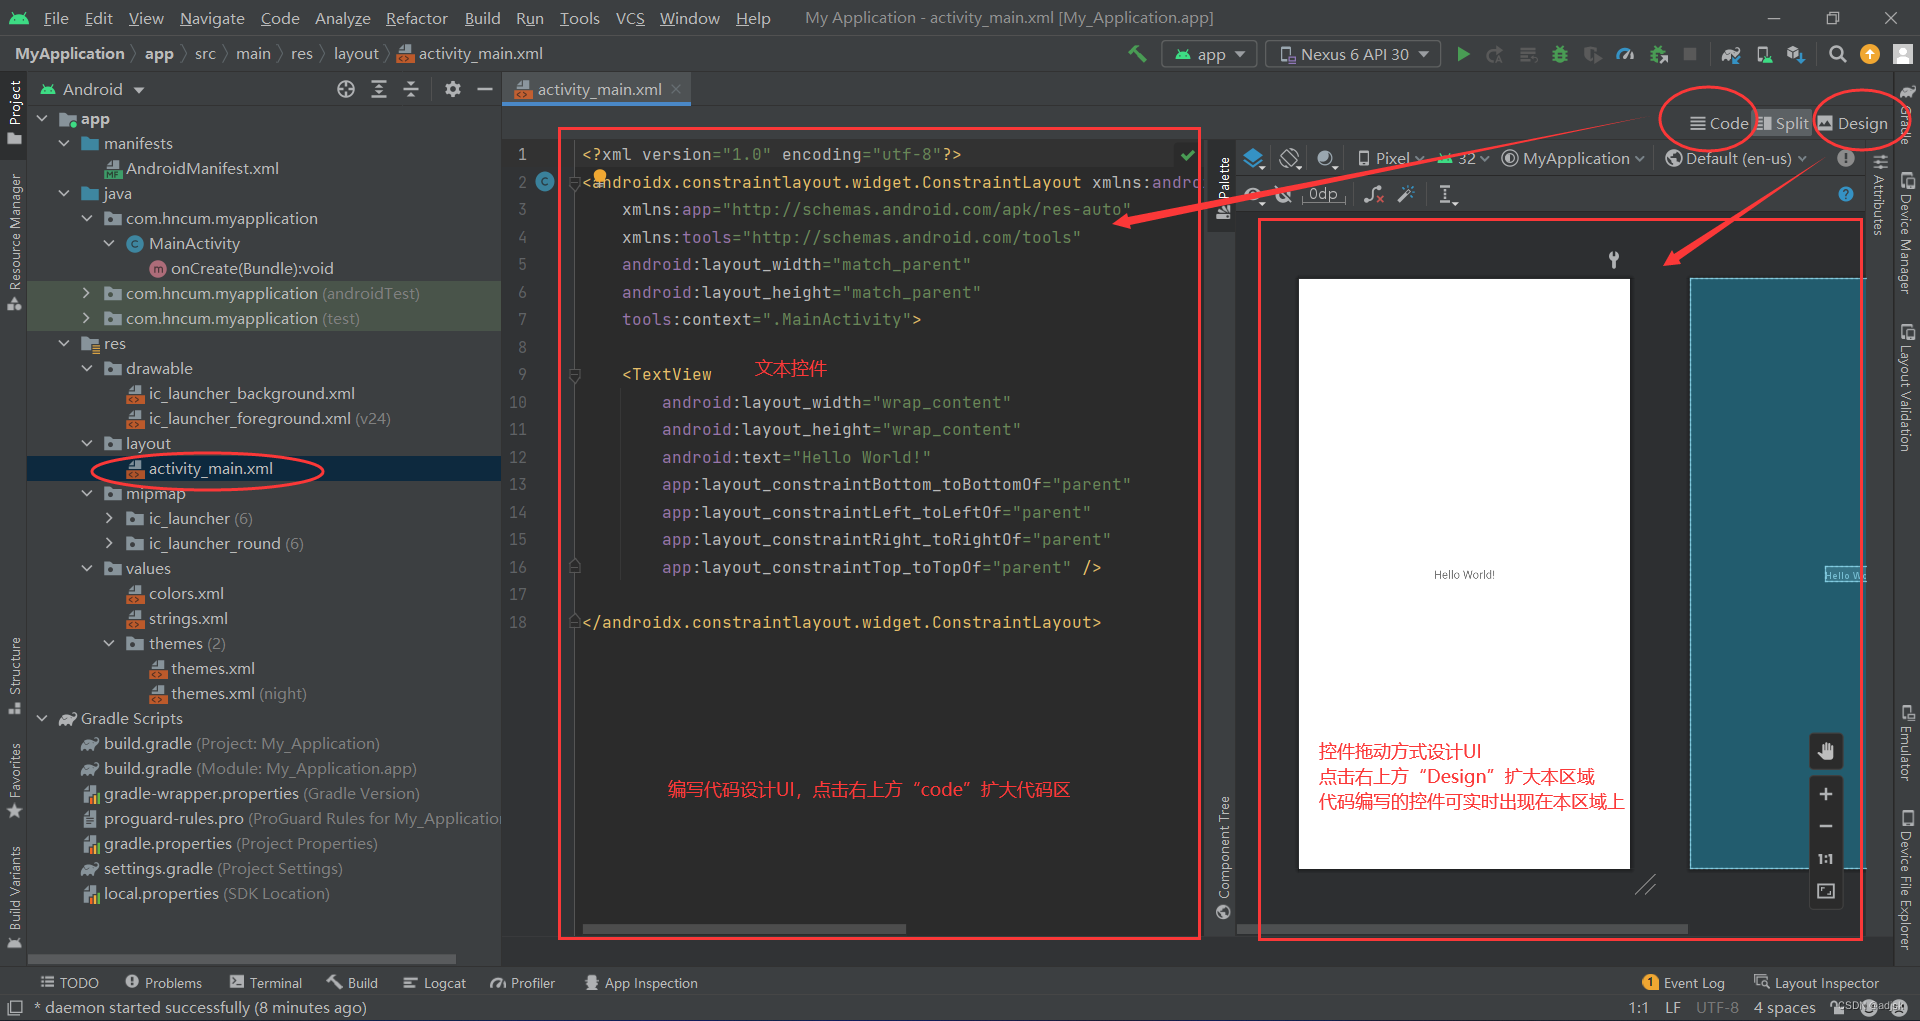Open the Profile app gauge icon
Image resolution: width=1920 pixels, height=1021 pixels.
pyautogui.click(x=1625, y=54)
